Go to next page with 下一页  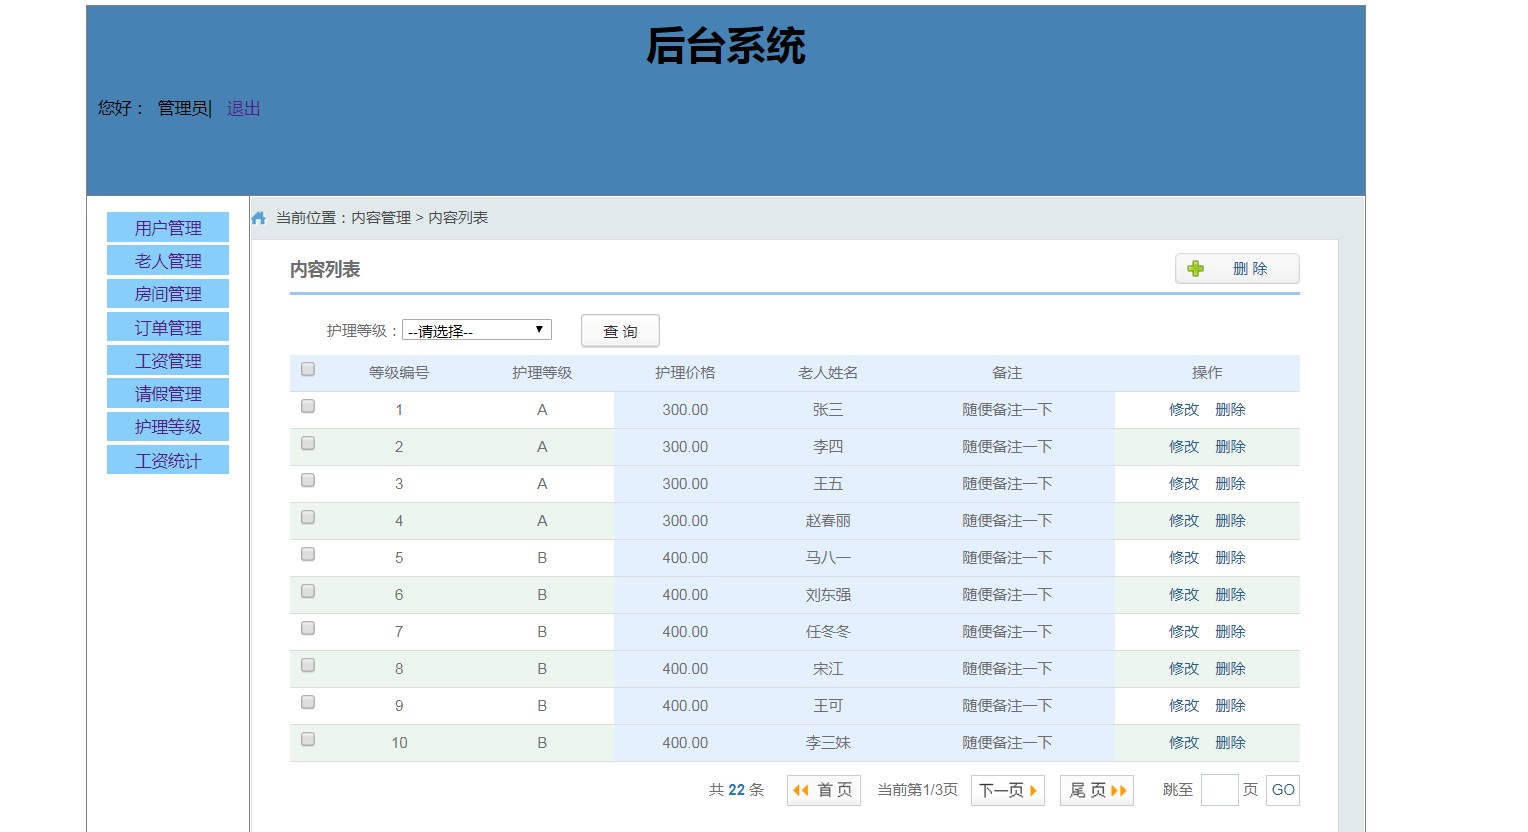tap(1007, 790)
